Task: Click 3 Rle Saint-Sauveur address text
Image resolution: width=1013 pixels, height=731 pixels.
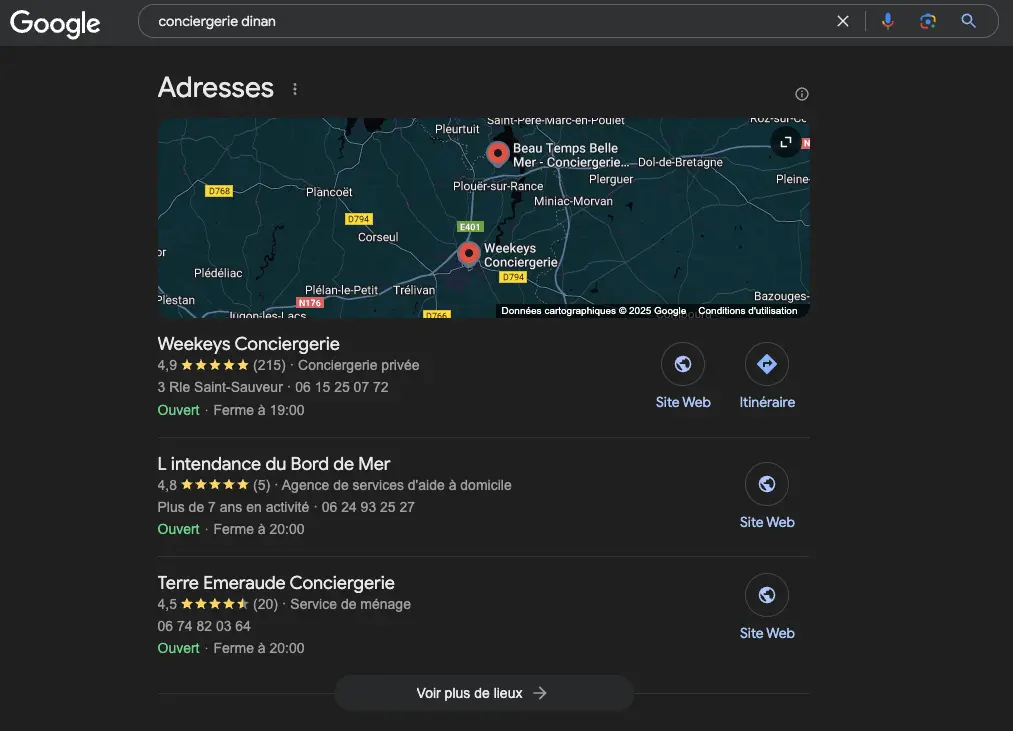Action: [220, 387]
